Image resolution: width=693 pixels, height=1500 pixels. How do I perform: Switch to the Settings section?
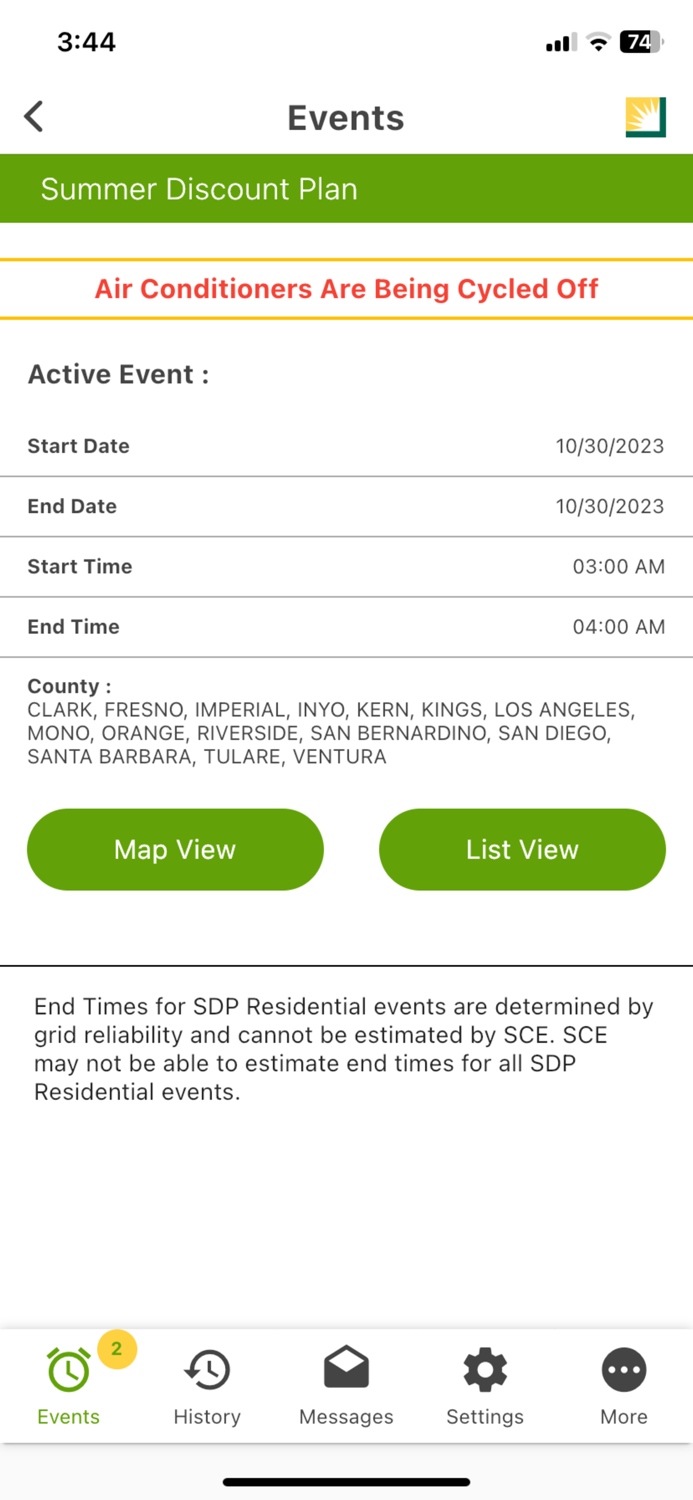click(485, 1386)
